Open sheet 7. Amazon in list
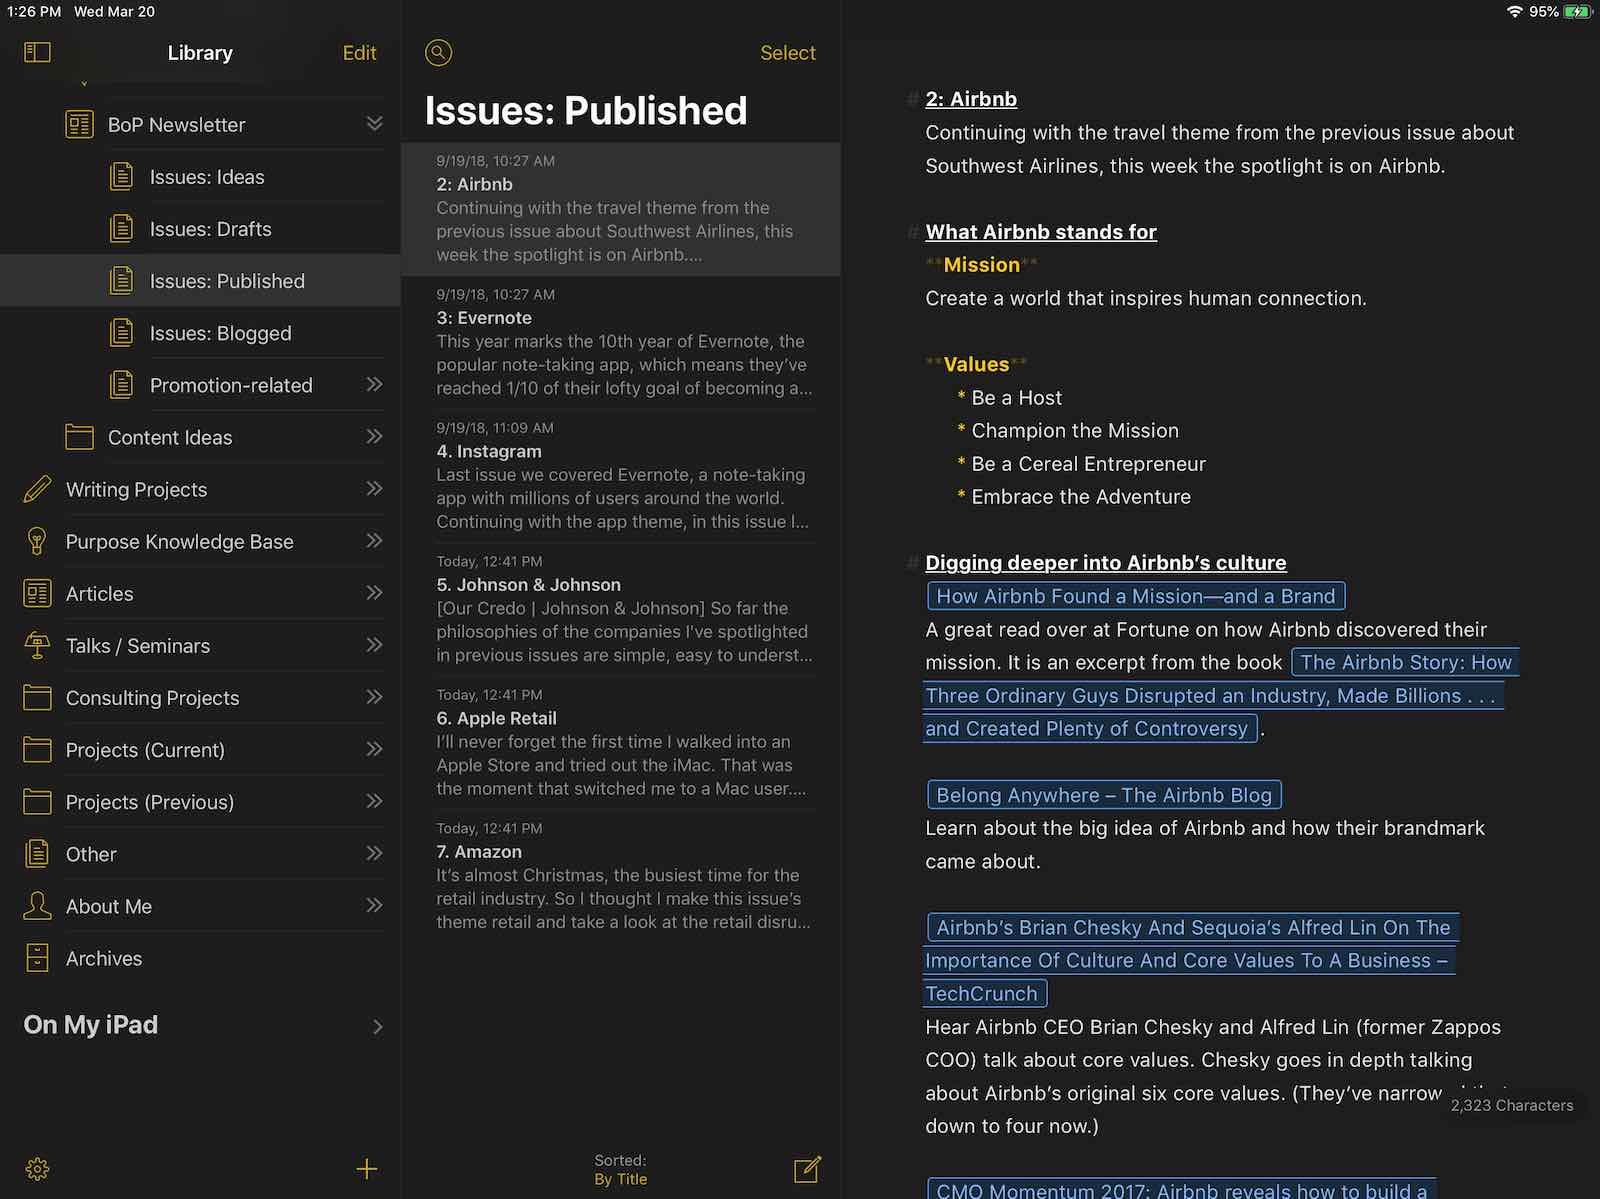This screenshot has width=1600, height=1199. coord(620,876)
